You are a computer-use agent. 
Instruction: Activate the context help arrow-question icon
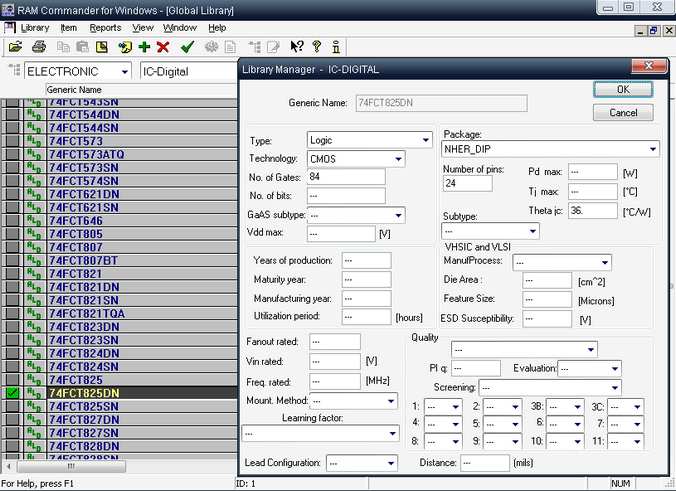[296, 47]
